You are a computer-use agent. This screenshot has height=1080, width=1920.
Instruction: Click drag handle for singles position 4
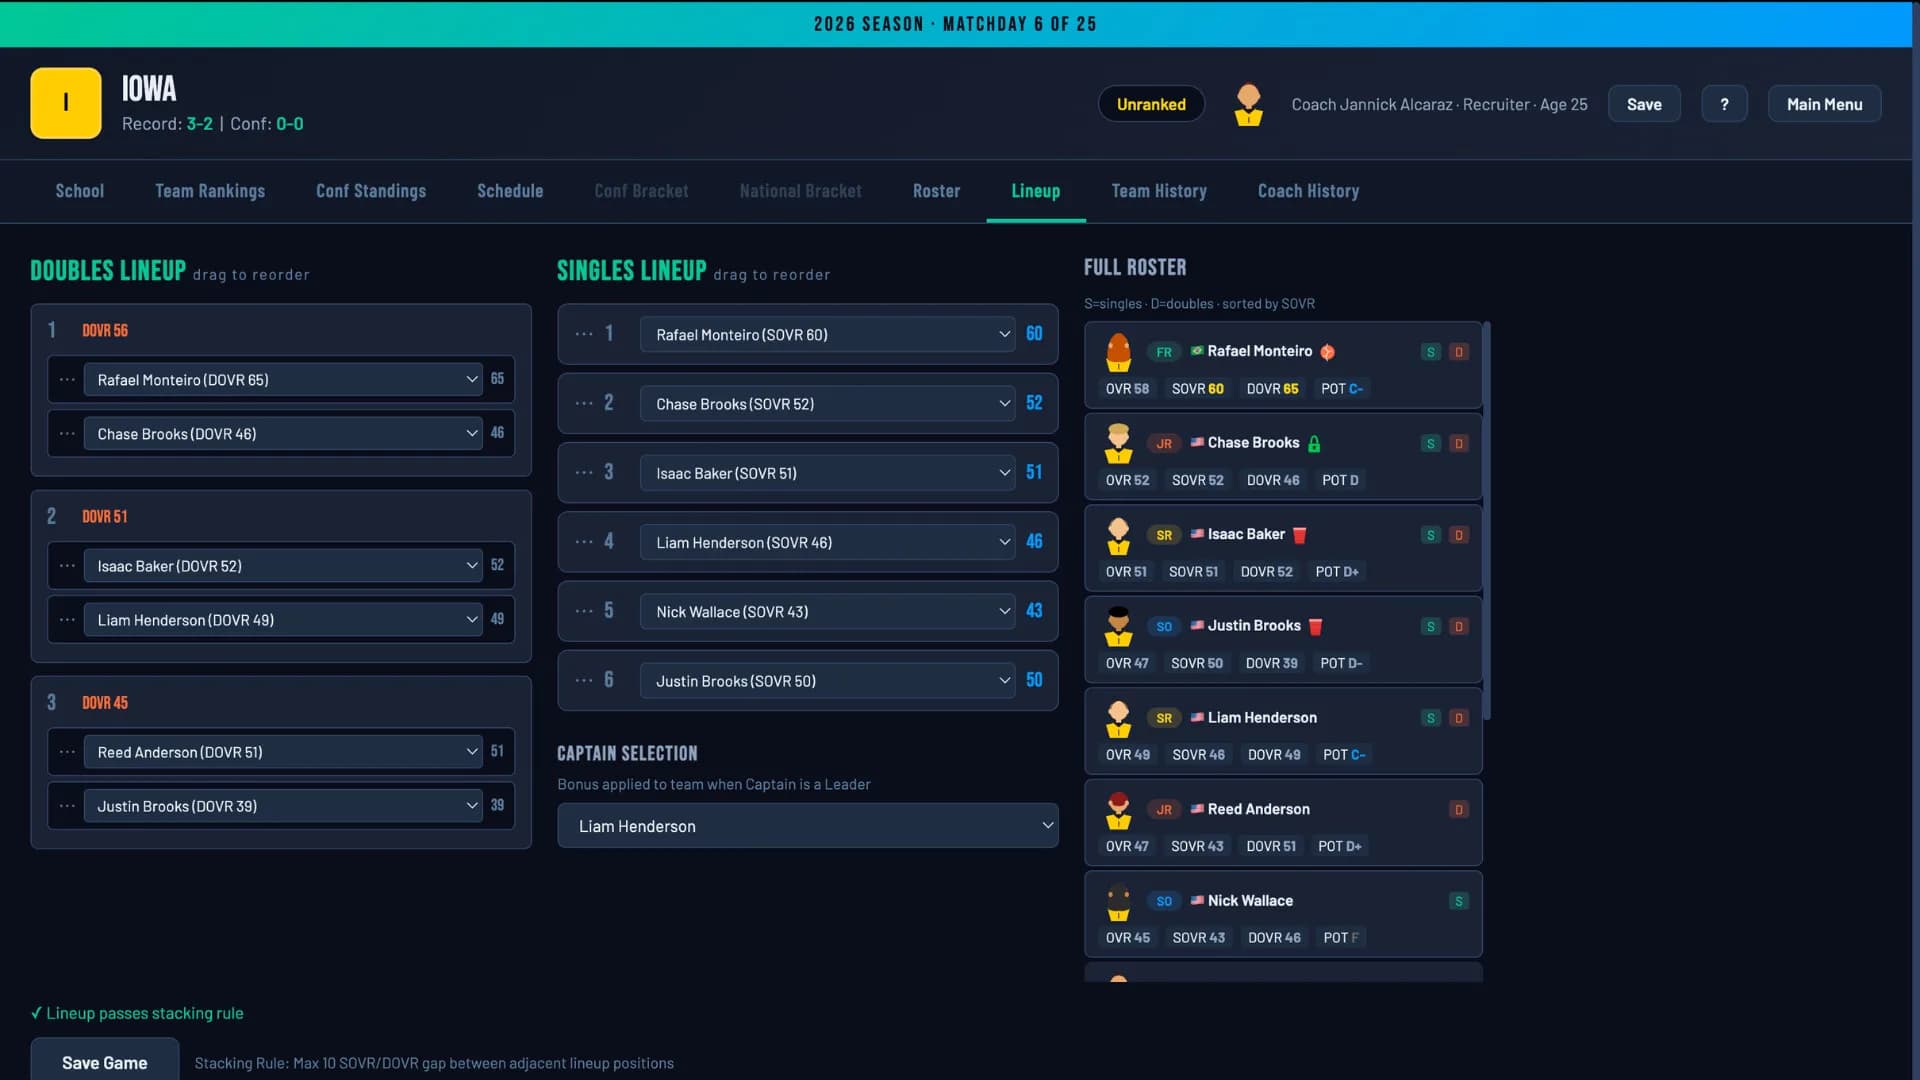click(584, 541)
